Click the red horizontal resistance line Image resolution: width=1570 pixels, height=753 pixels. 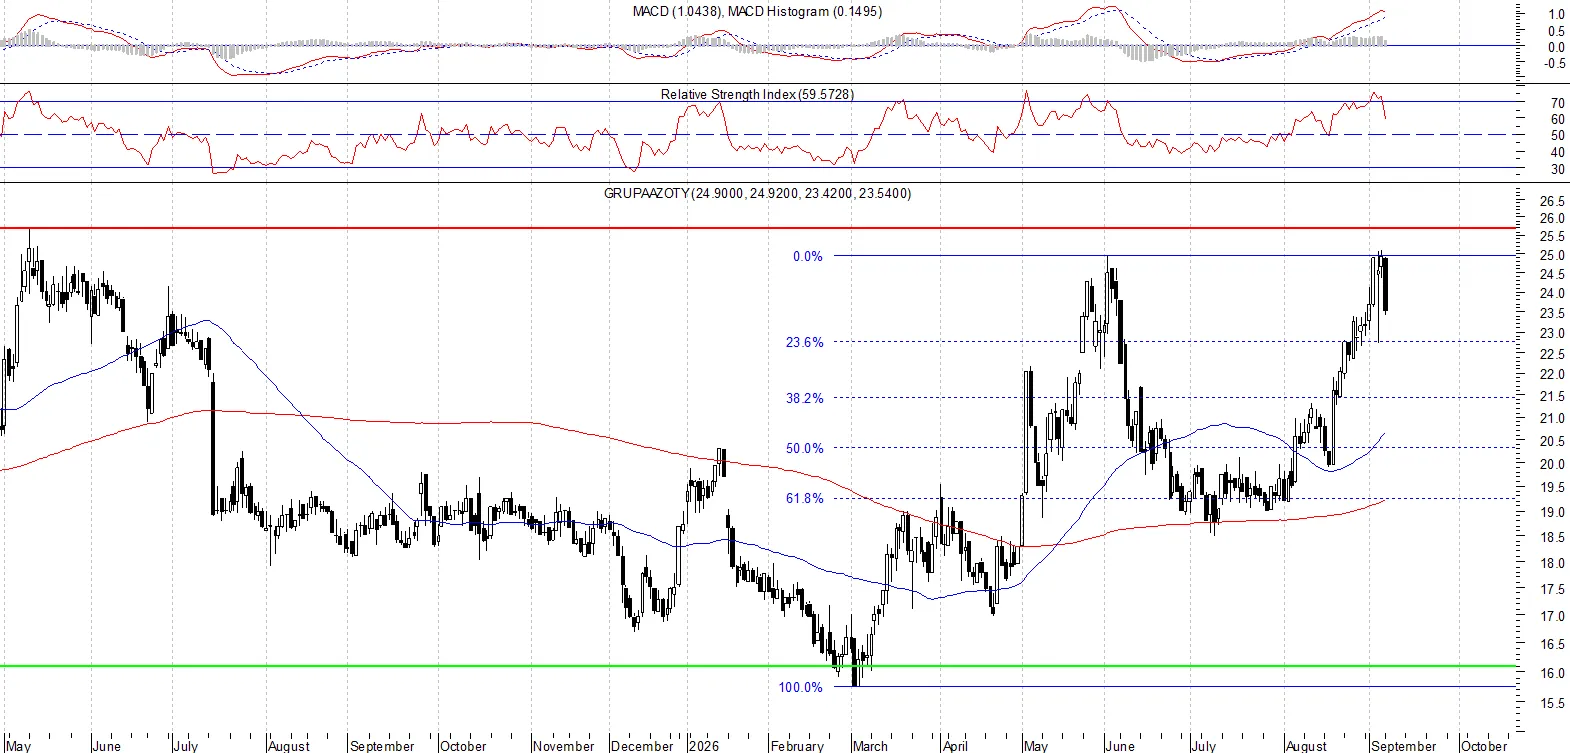[x=758, y=228]
